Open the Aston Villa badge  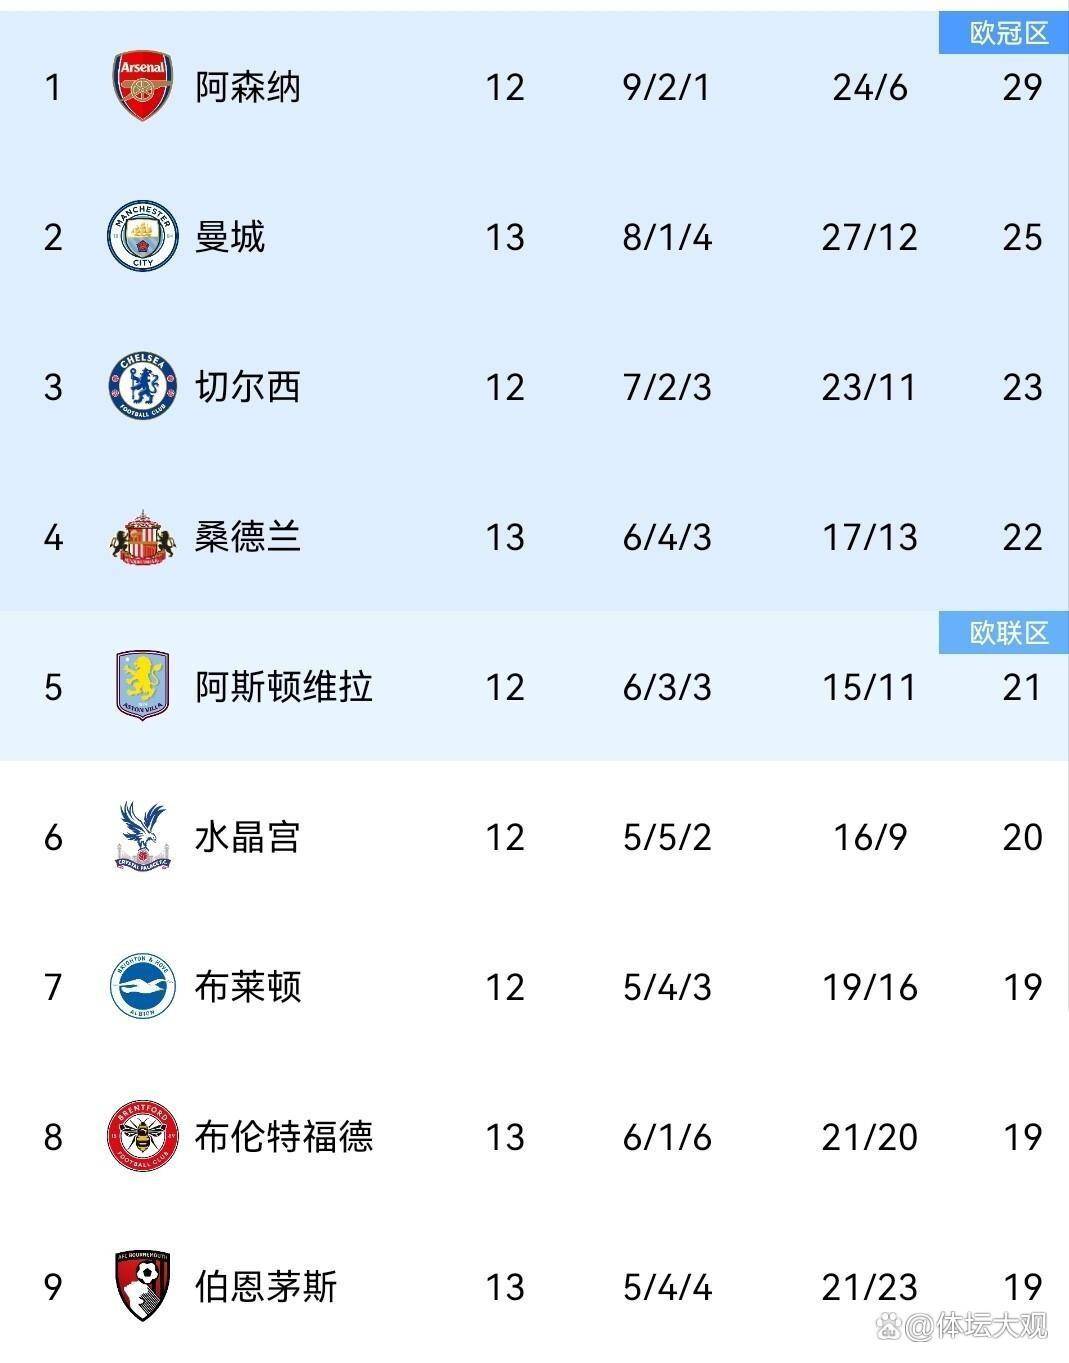pos(143,686)
